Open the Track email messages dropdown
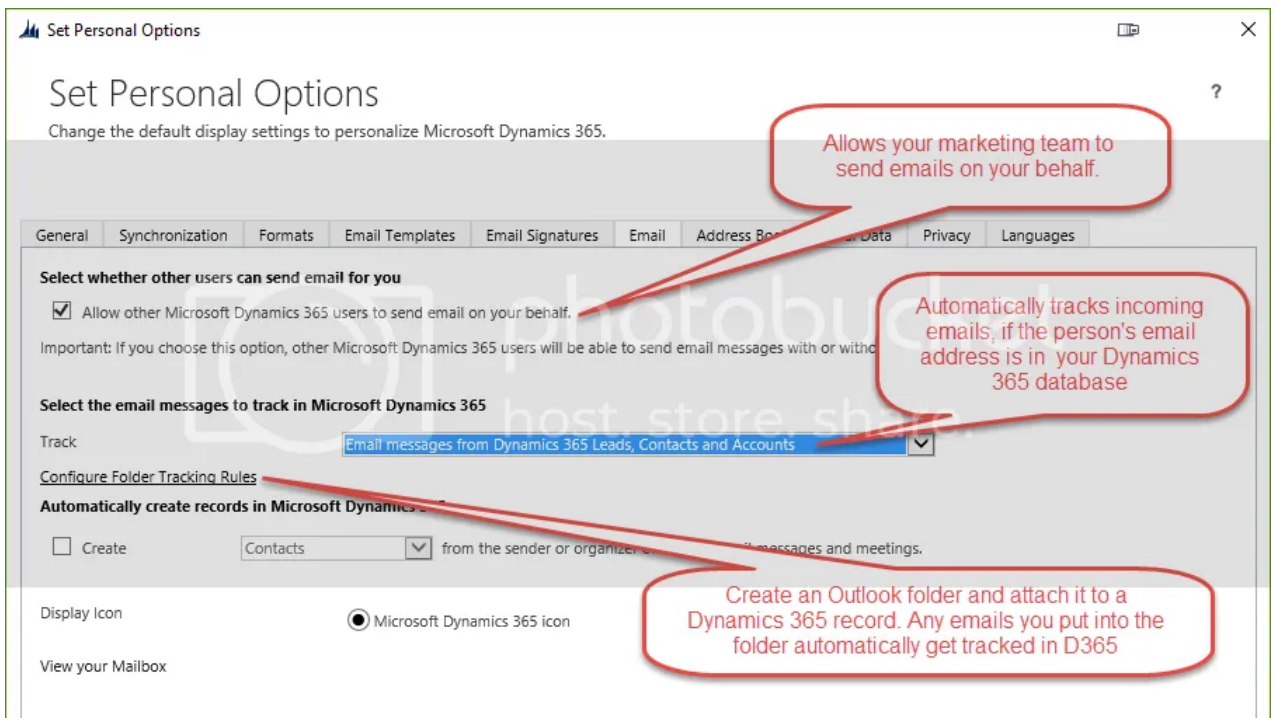1276x724 pixels. click(x=638, y=445)
